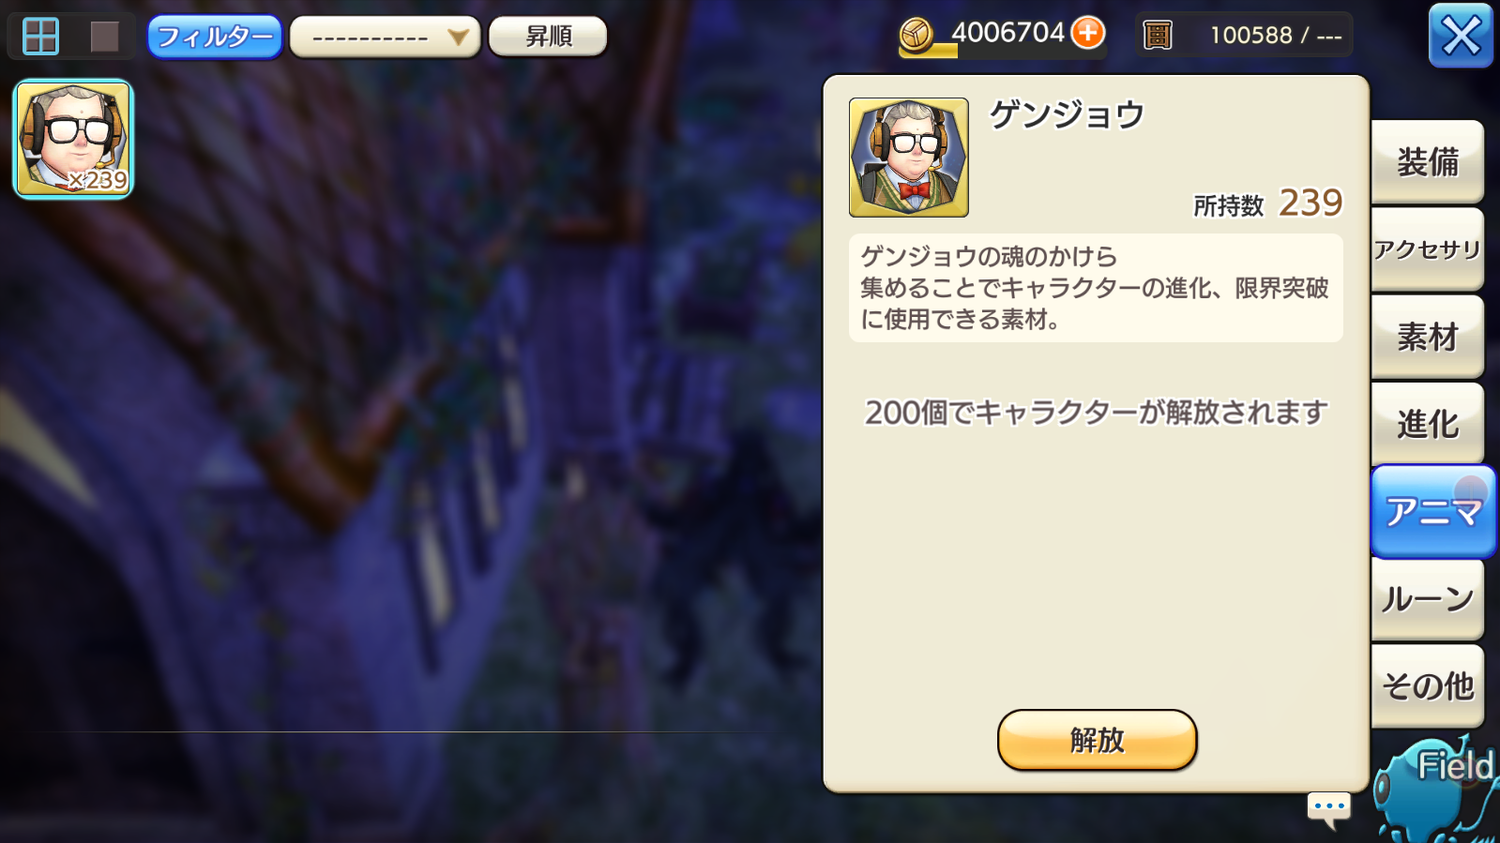Screen dimensions: 1500x843
Task: Open the sort criteria dropdown
Action: [x=385, y=37]
